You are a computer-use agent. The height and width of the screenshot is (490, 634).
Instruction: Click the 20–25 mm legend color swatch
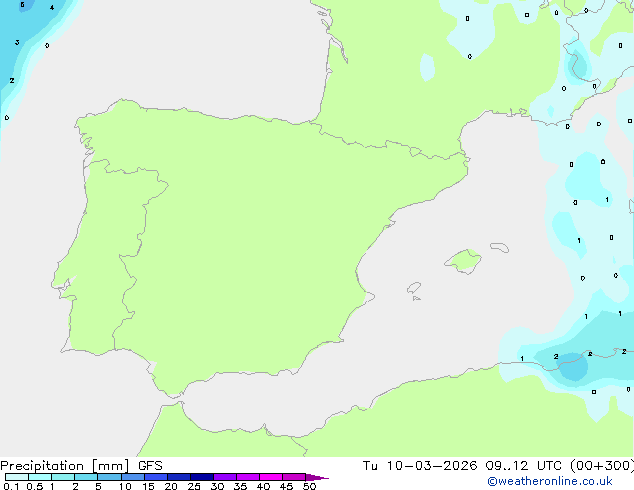point(179,477)
